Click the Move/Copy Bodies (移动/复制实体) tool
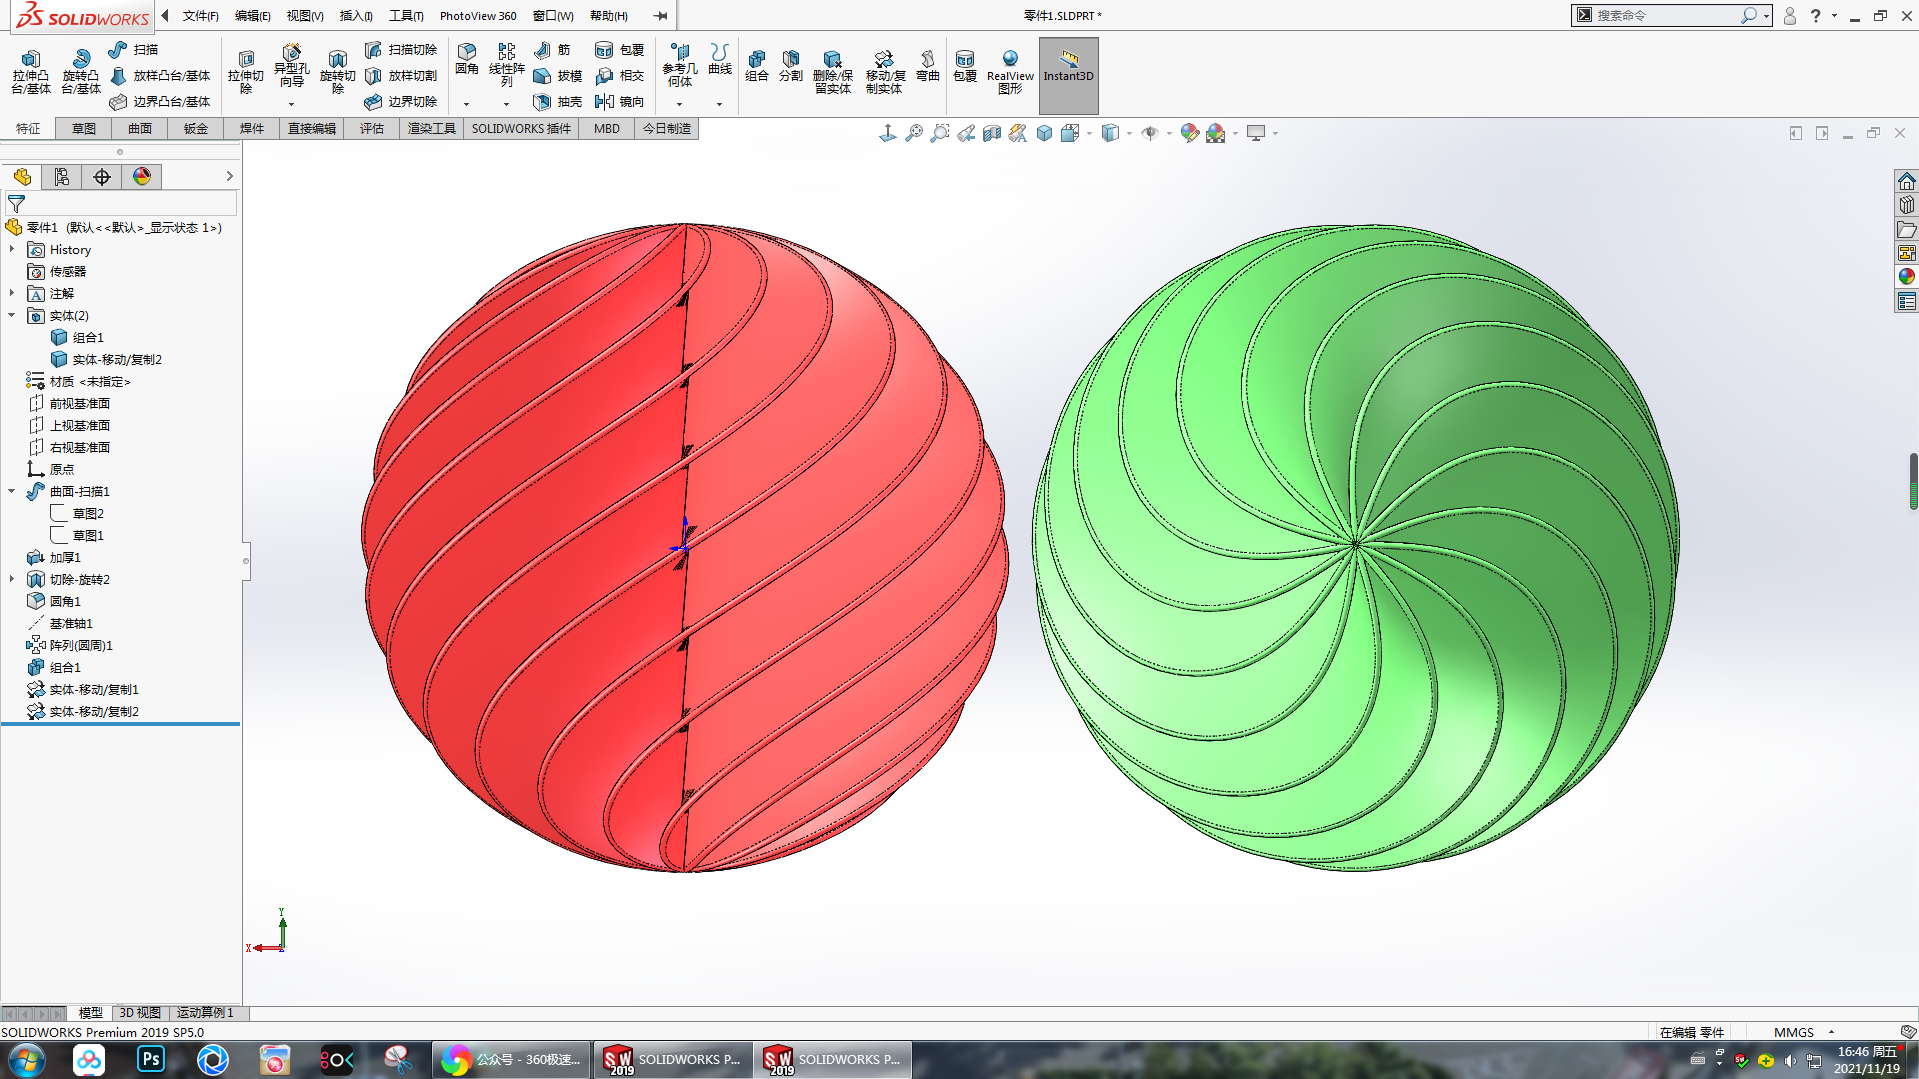 pyautogui.click(x=884, y=71)
